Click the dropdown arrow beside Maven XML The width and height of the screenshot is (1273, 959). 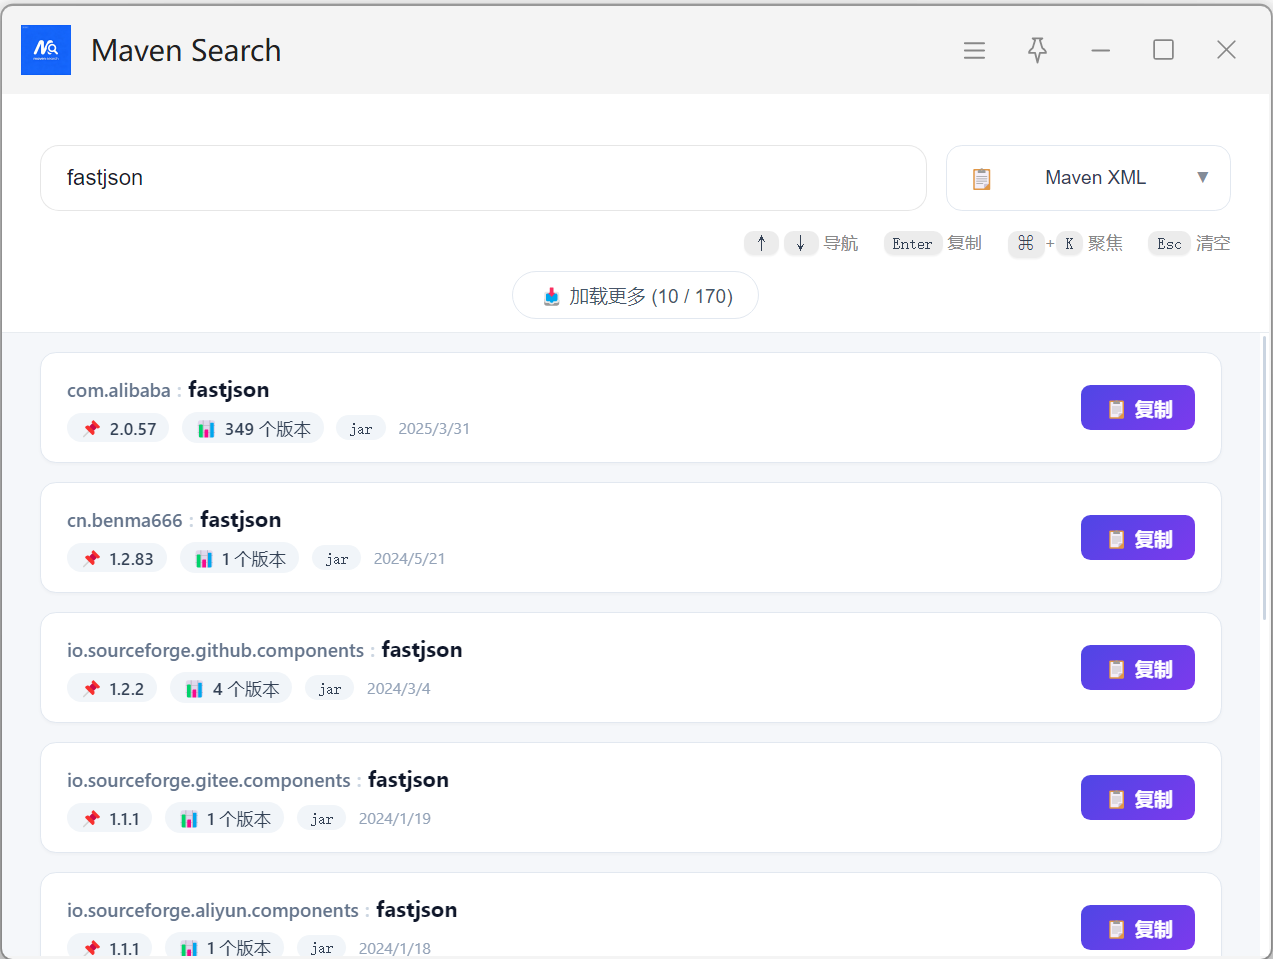[x=1203, y=177]
